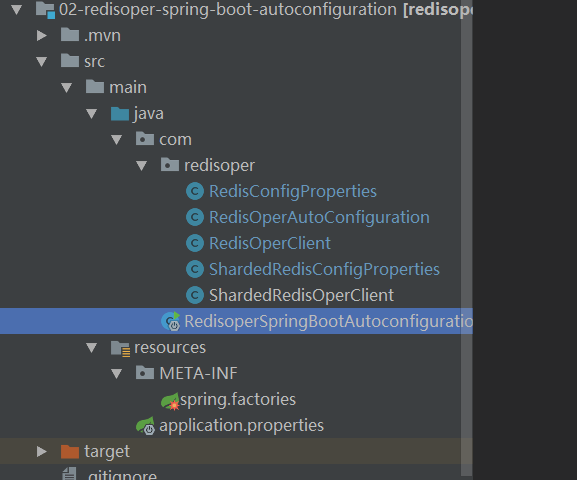Click the .gitignore file icon
Image resolution: width=577 pixels, height=480 pixels.
pos(70,473)
